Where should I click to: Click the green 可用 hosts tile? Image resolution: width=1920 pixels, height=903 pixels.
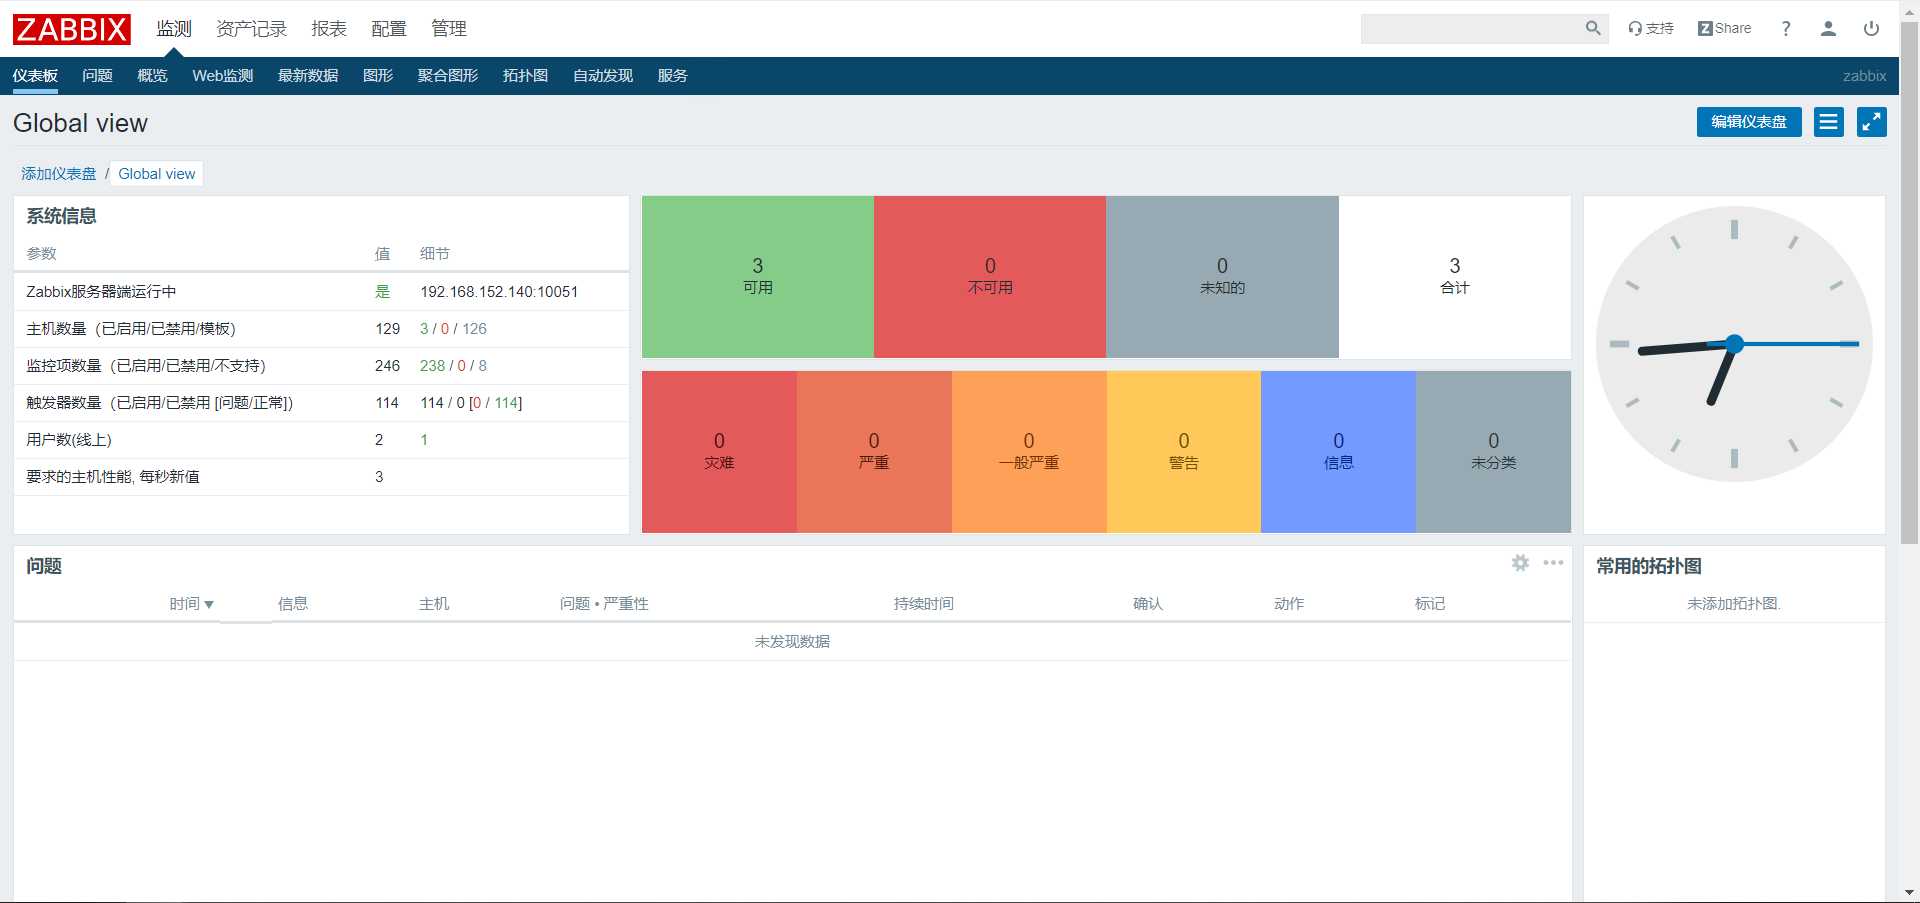point(758,277)
